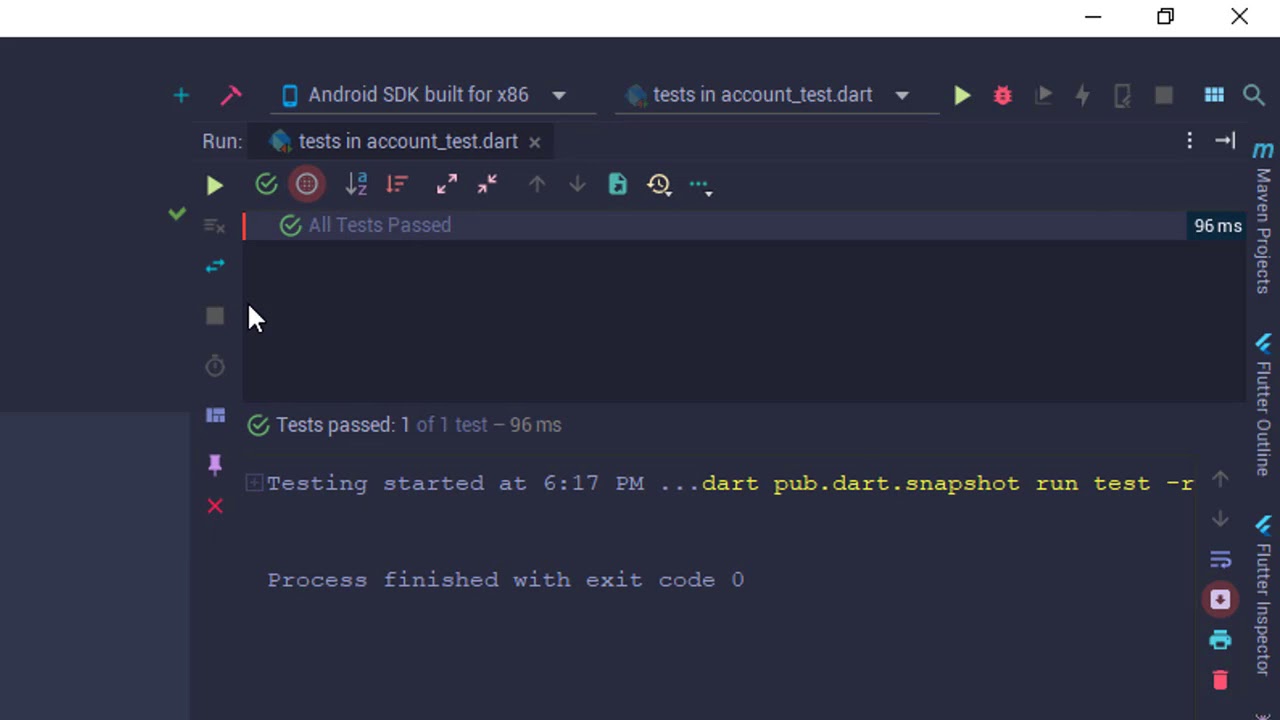The image size is (1280, 720).
Task: Click the green Run button in main toolbar
Action: (x=962, y=95)
